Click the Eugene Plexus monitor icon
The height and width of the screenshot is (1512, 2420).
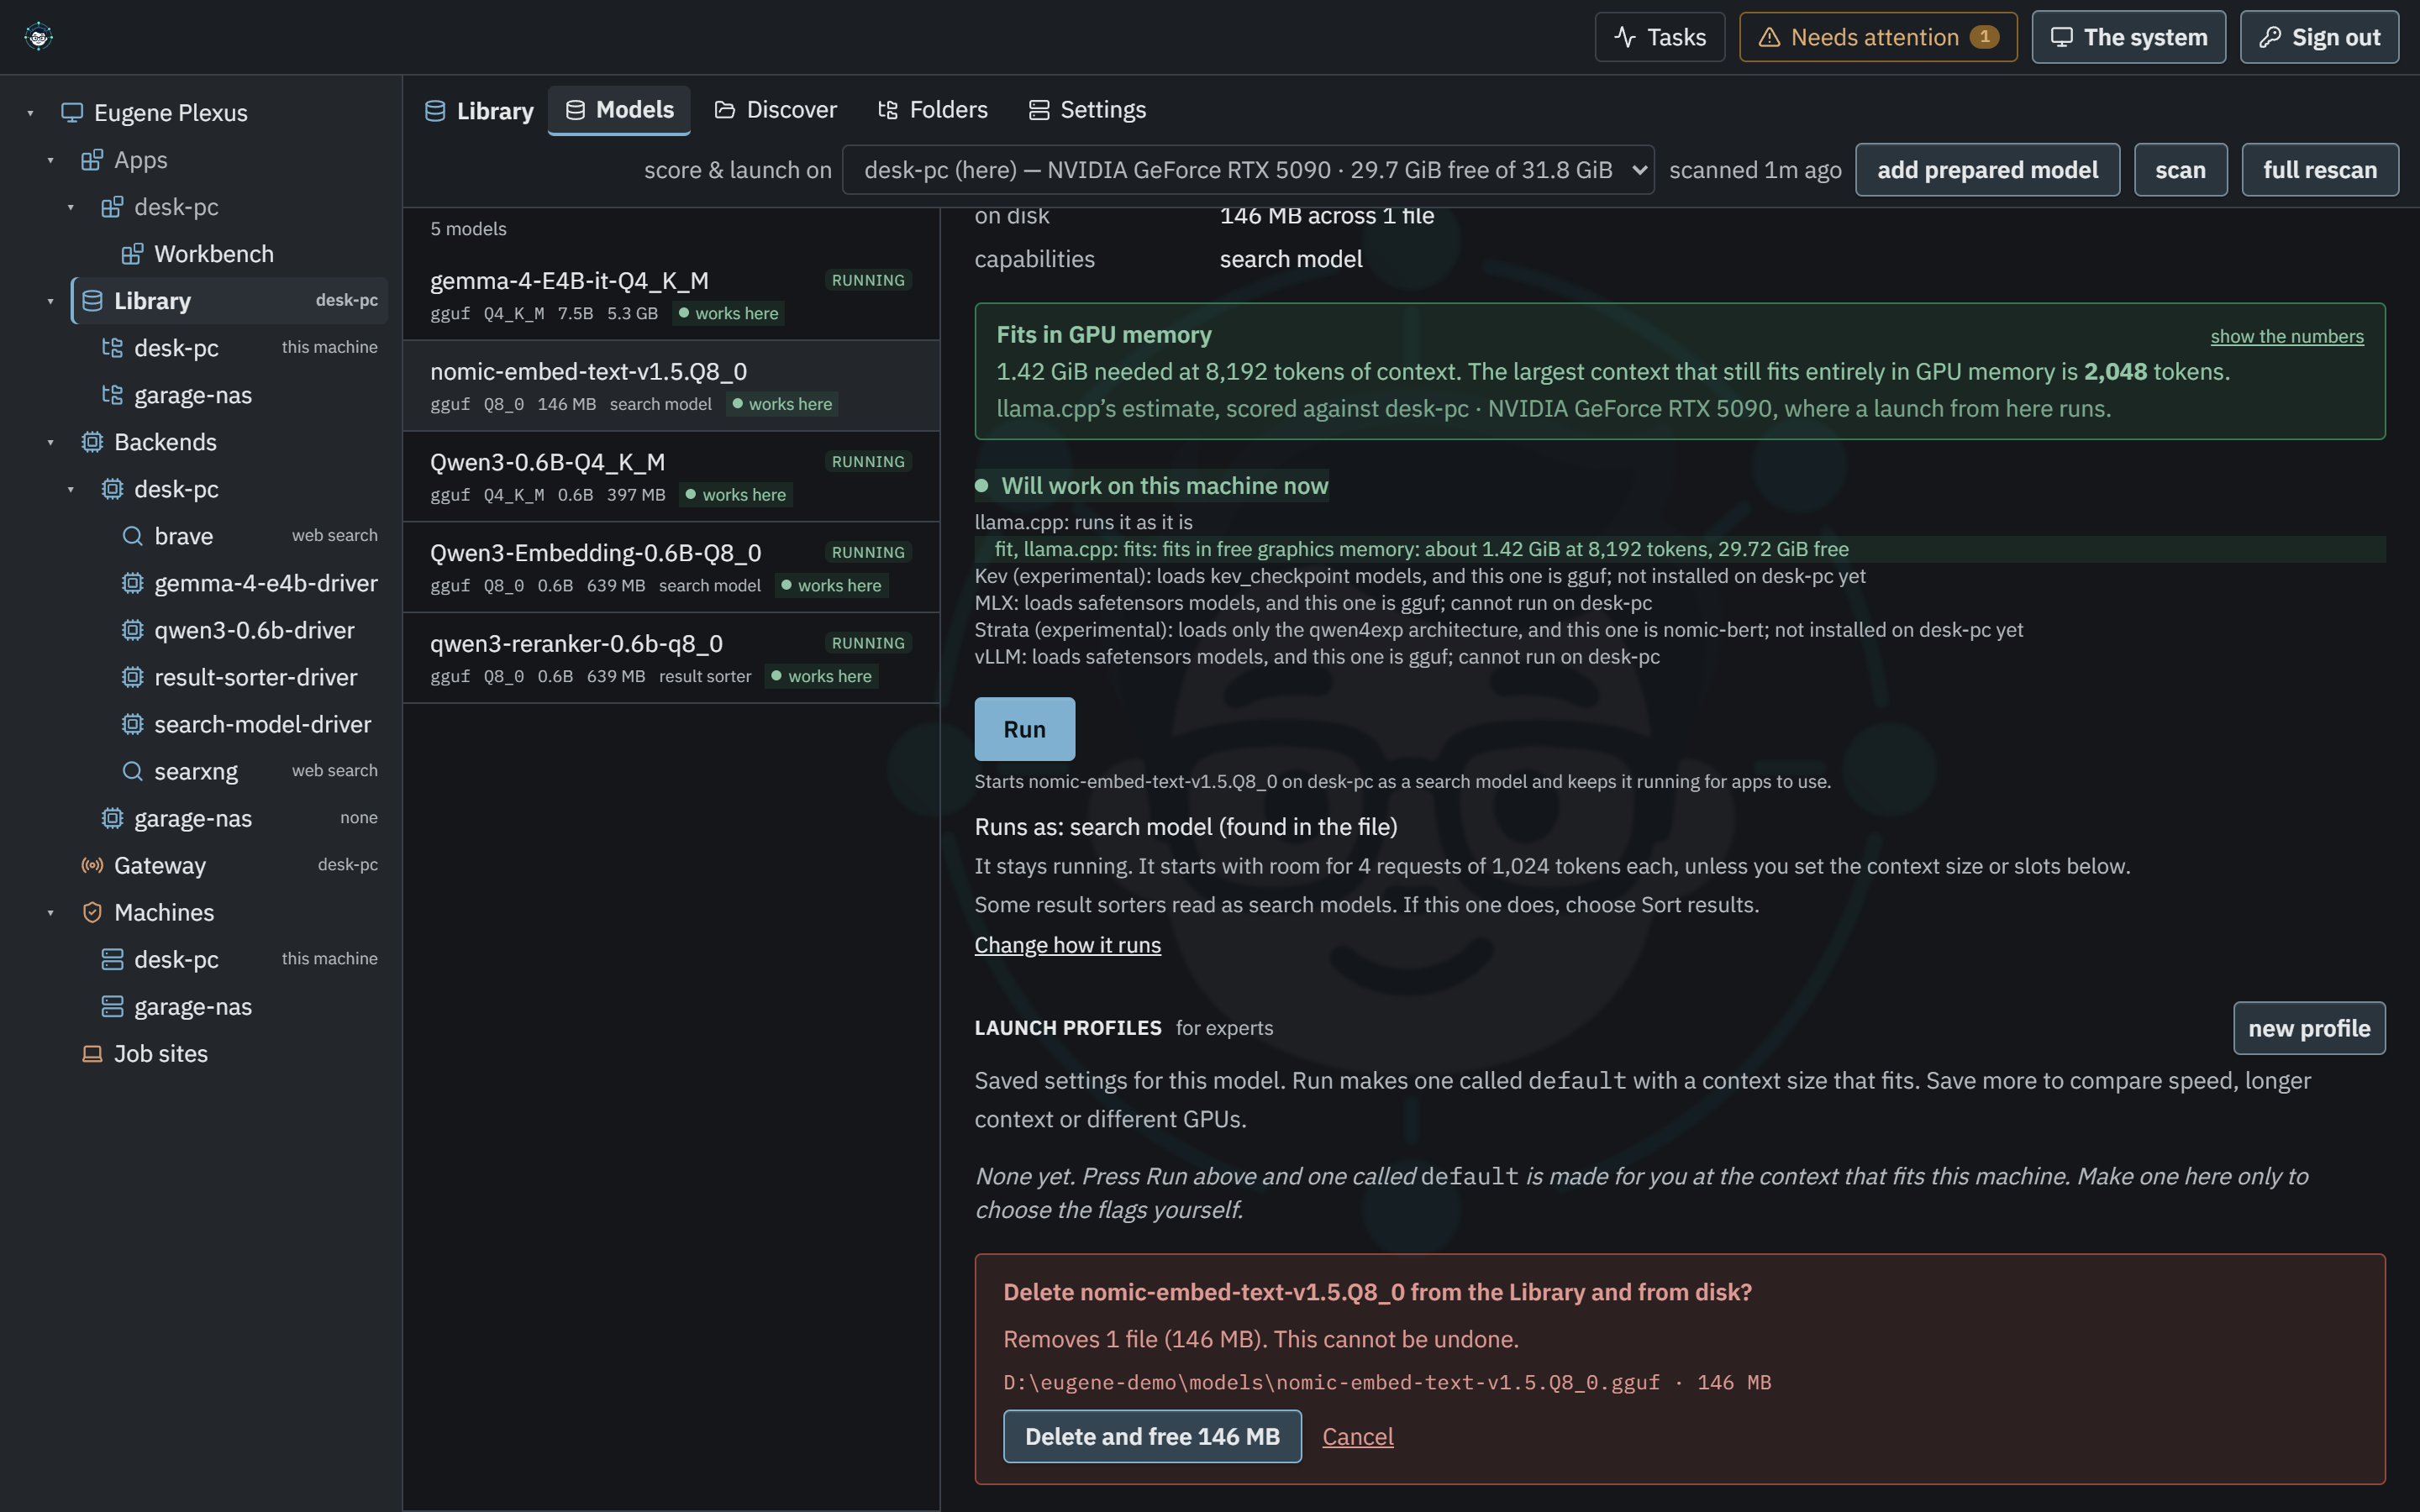[x=72, y=112]
